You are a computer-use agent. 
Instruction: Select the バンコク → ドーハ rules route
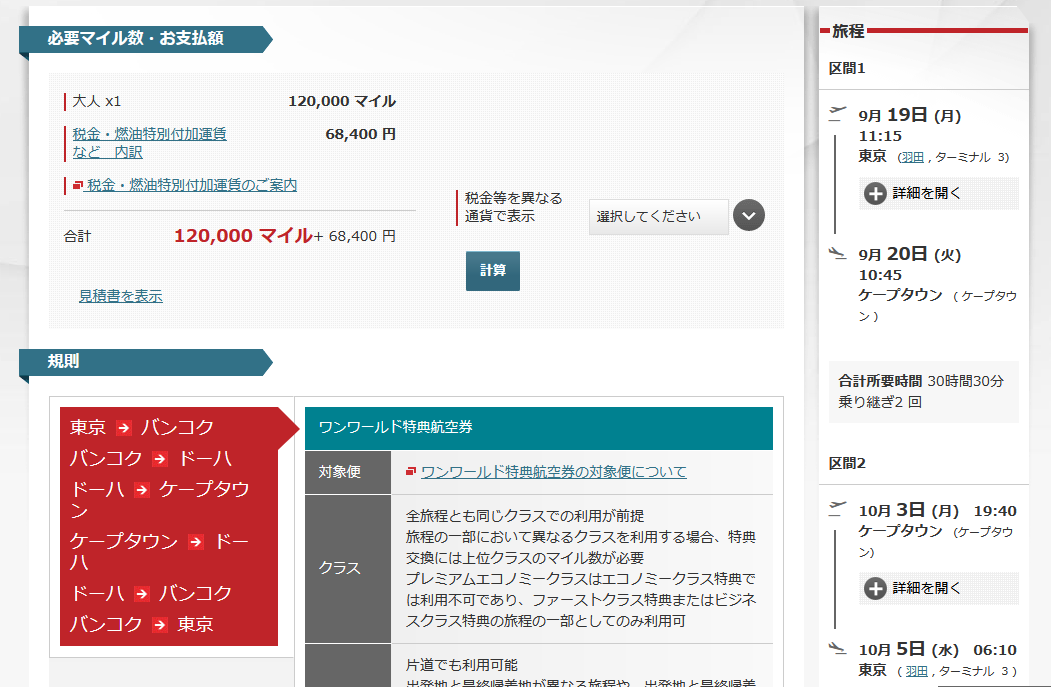151,458
